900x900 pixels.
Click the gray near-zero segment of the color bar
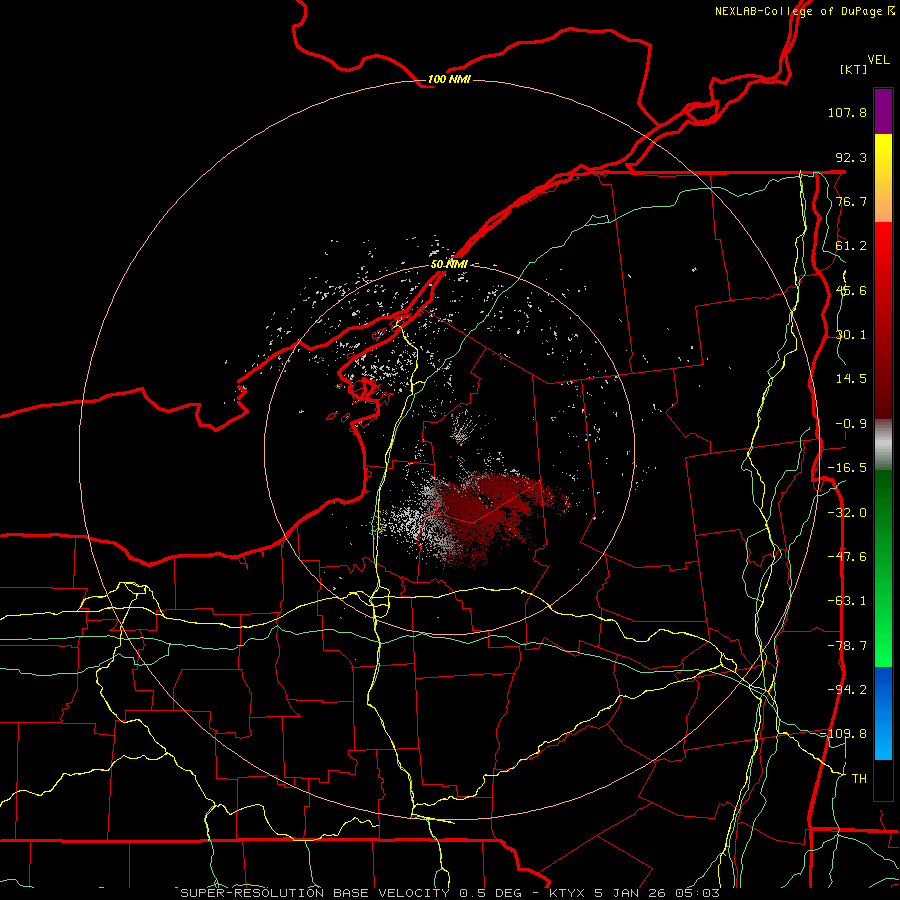(x=883, y=445)
